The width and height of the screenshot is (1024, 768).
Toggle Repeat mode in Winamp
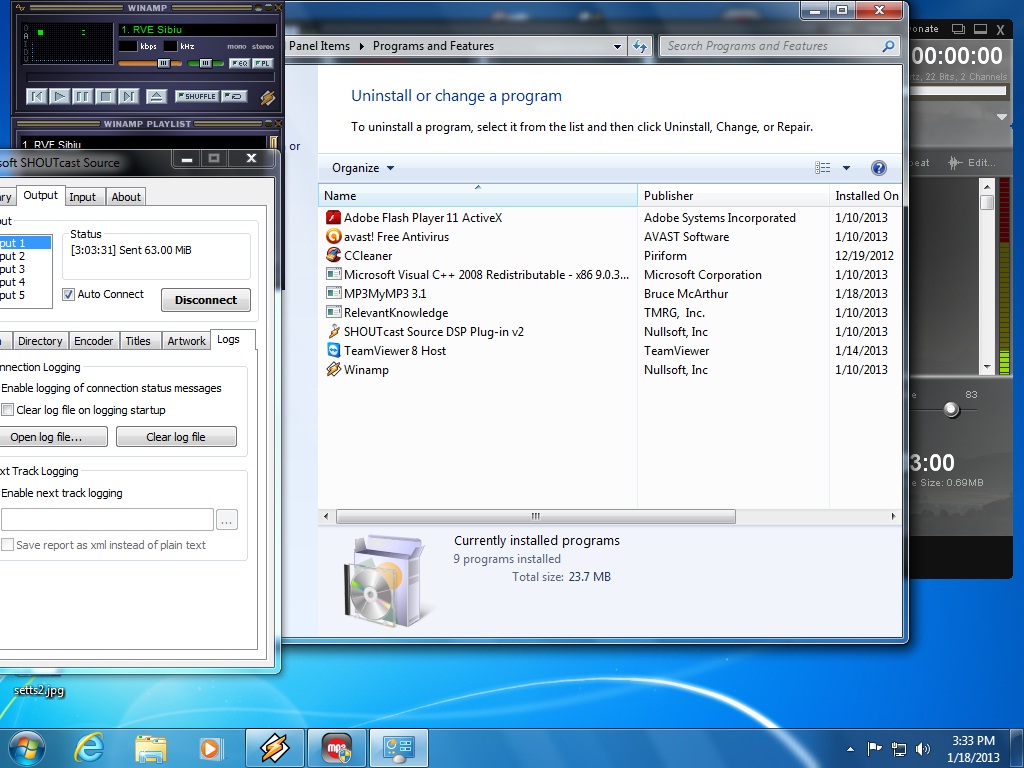pyautogui.click(x=234, y=96)
